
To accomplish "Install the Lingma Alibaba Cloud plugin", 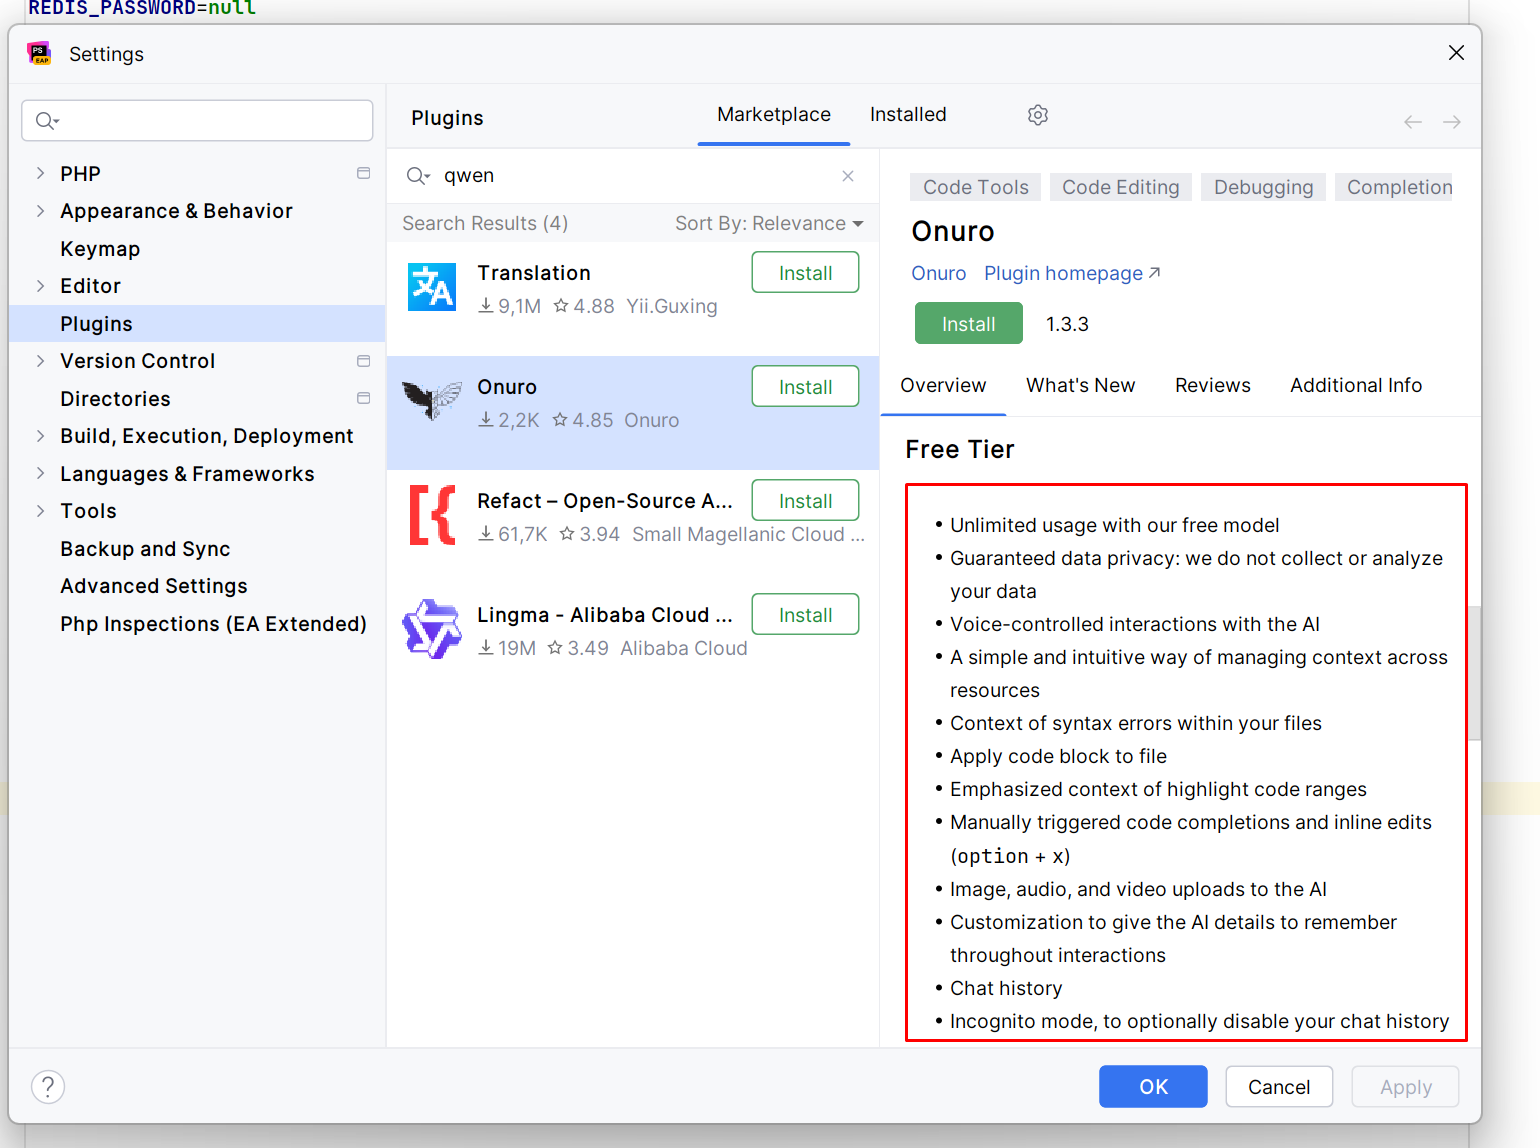I will click(805, 615).
